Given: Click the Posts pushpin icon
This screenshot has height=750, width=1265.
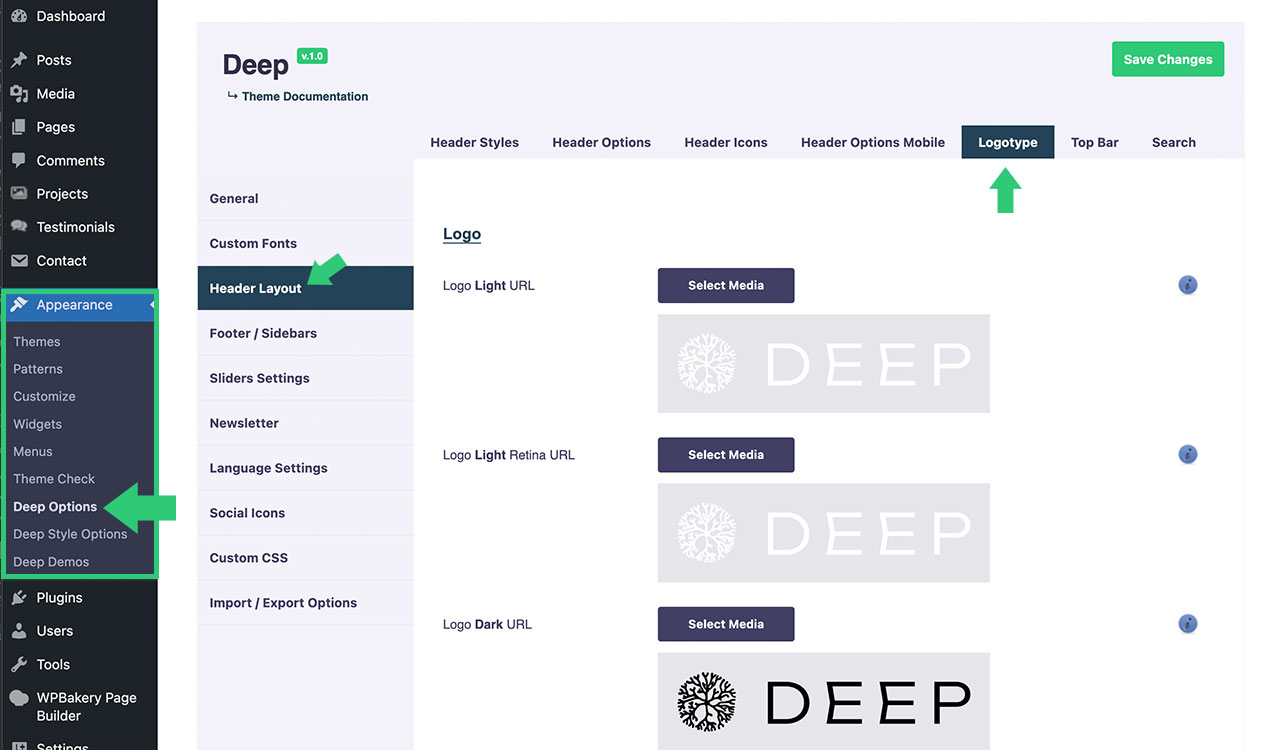Looking at the screenshot, I should point(18,60).
